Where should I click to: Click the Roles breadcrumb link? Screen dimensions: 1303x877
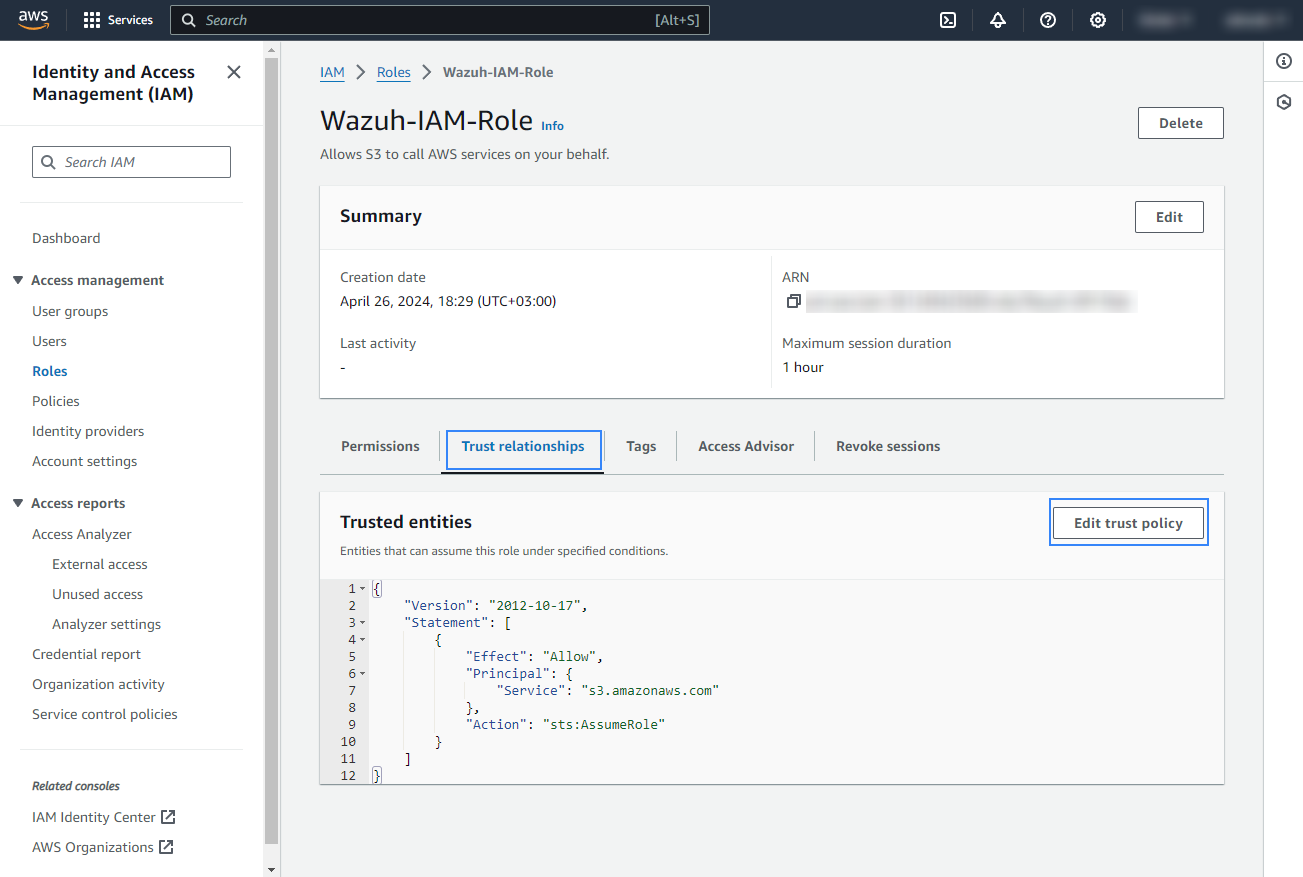393,72
